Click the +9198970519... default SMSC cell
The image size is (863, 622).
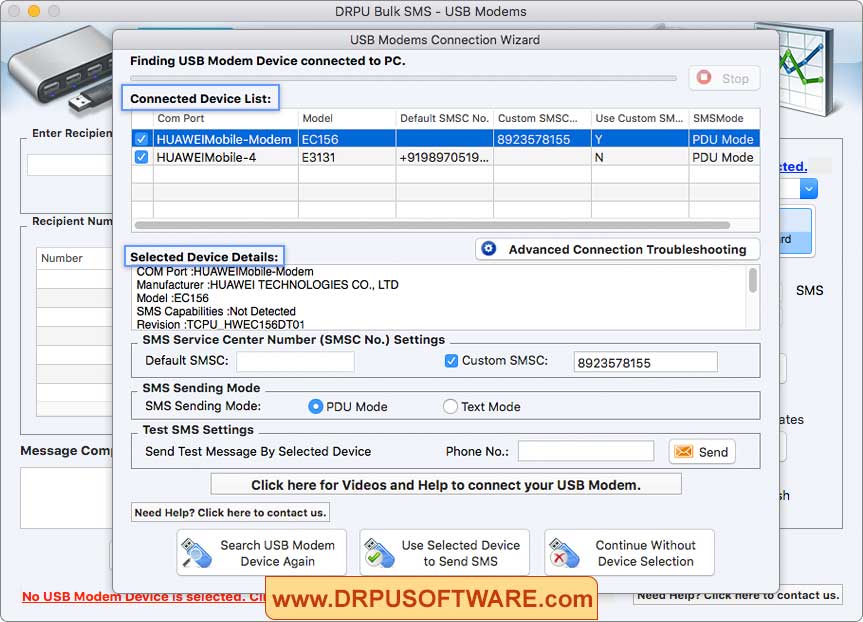pos(444,157)
